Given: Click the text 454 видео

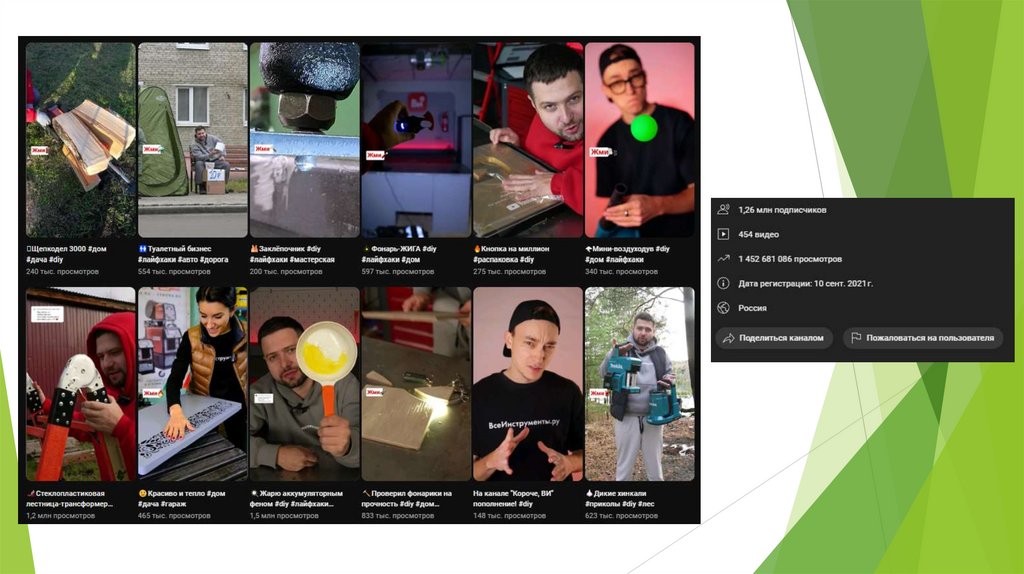Looking at the screenshot, I should [758, 234].
